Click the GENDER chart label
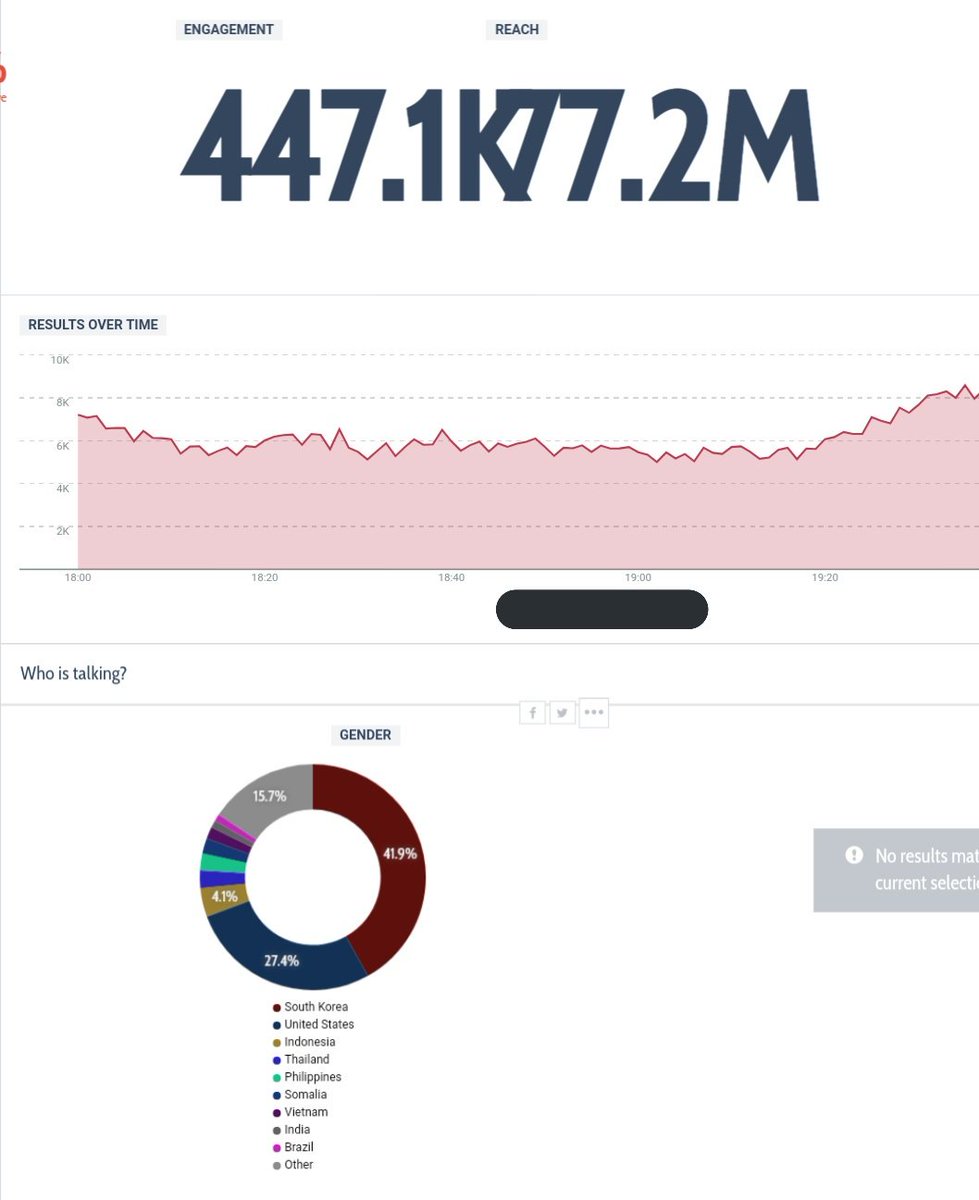The width and height of the screenshot is (979, 1200). pos(365,735)
